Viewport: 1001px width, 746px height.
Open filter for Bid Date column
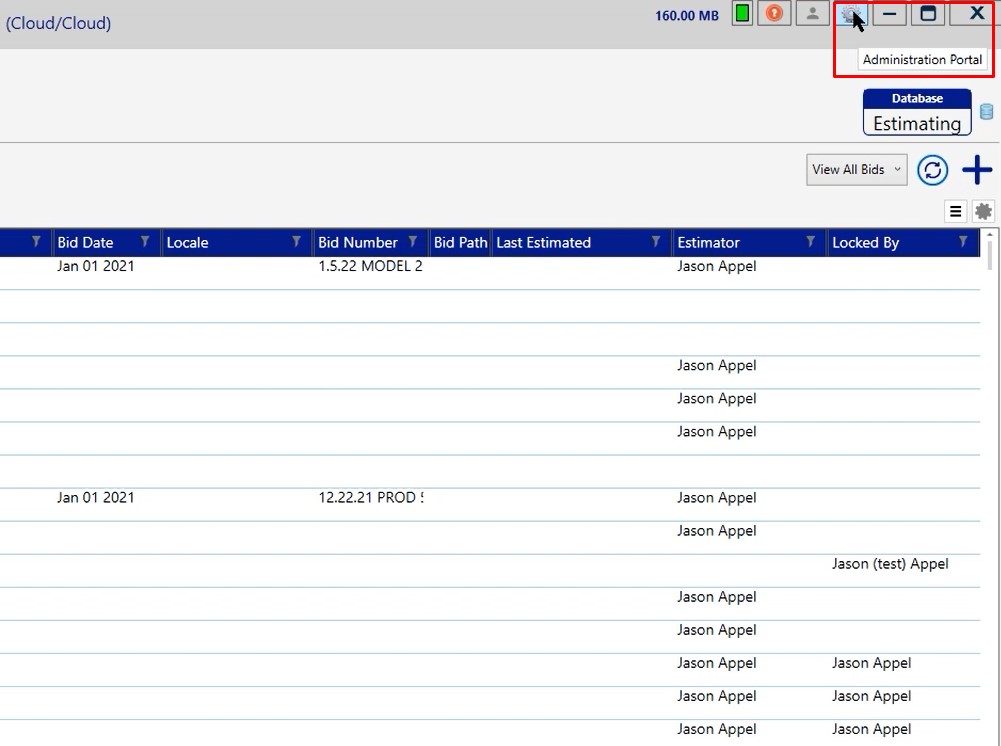(145, 242)
